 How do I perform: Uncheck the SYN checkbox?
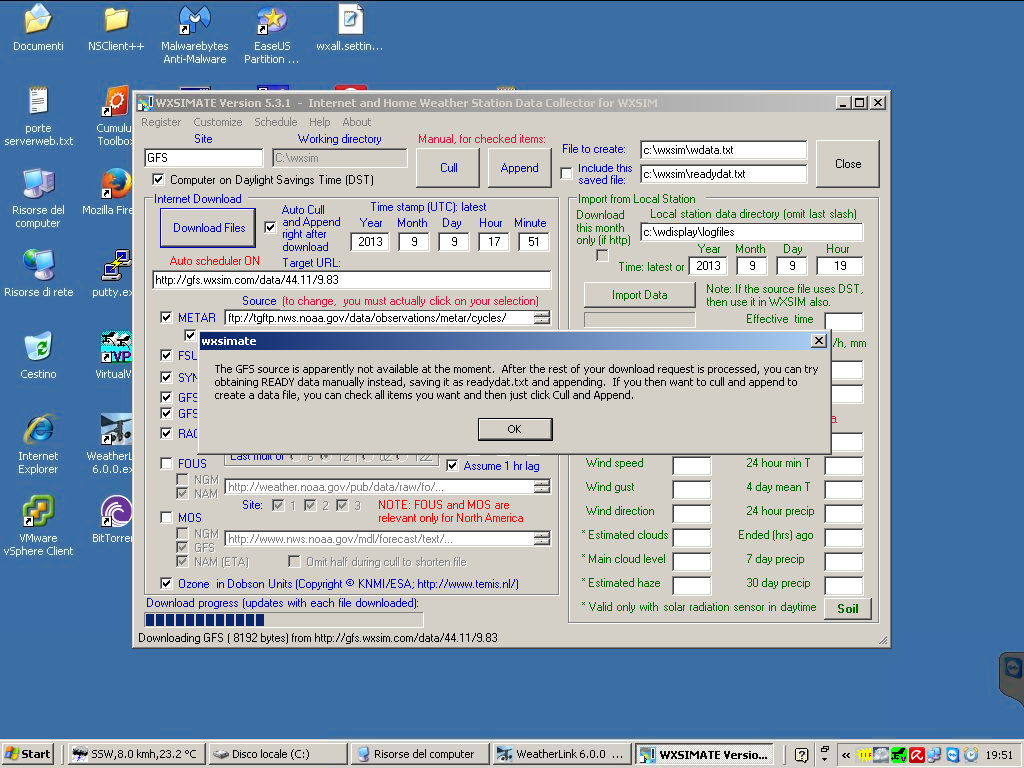click(166, 377)
